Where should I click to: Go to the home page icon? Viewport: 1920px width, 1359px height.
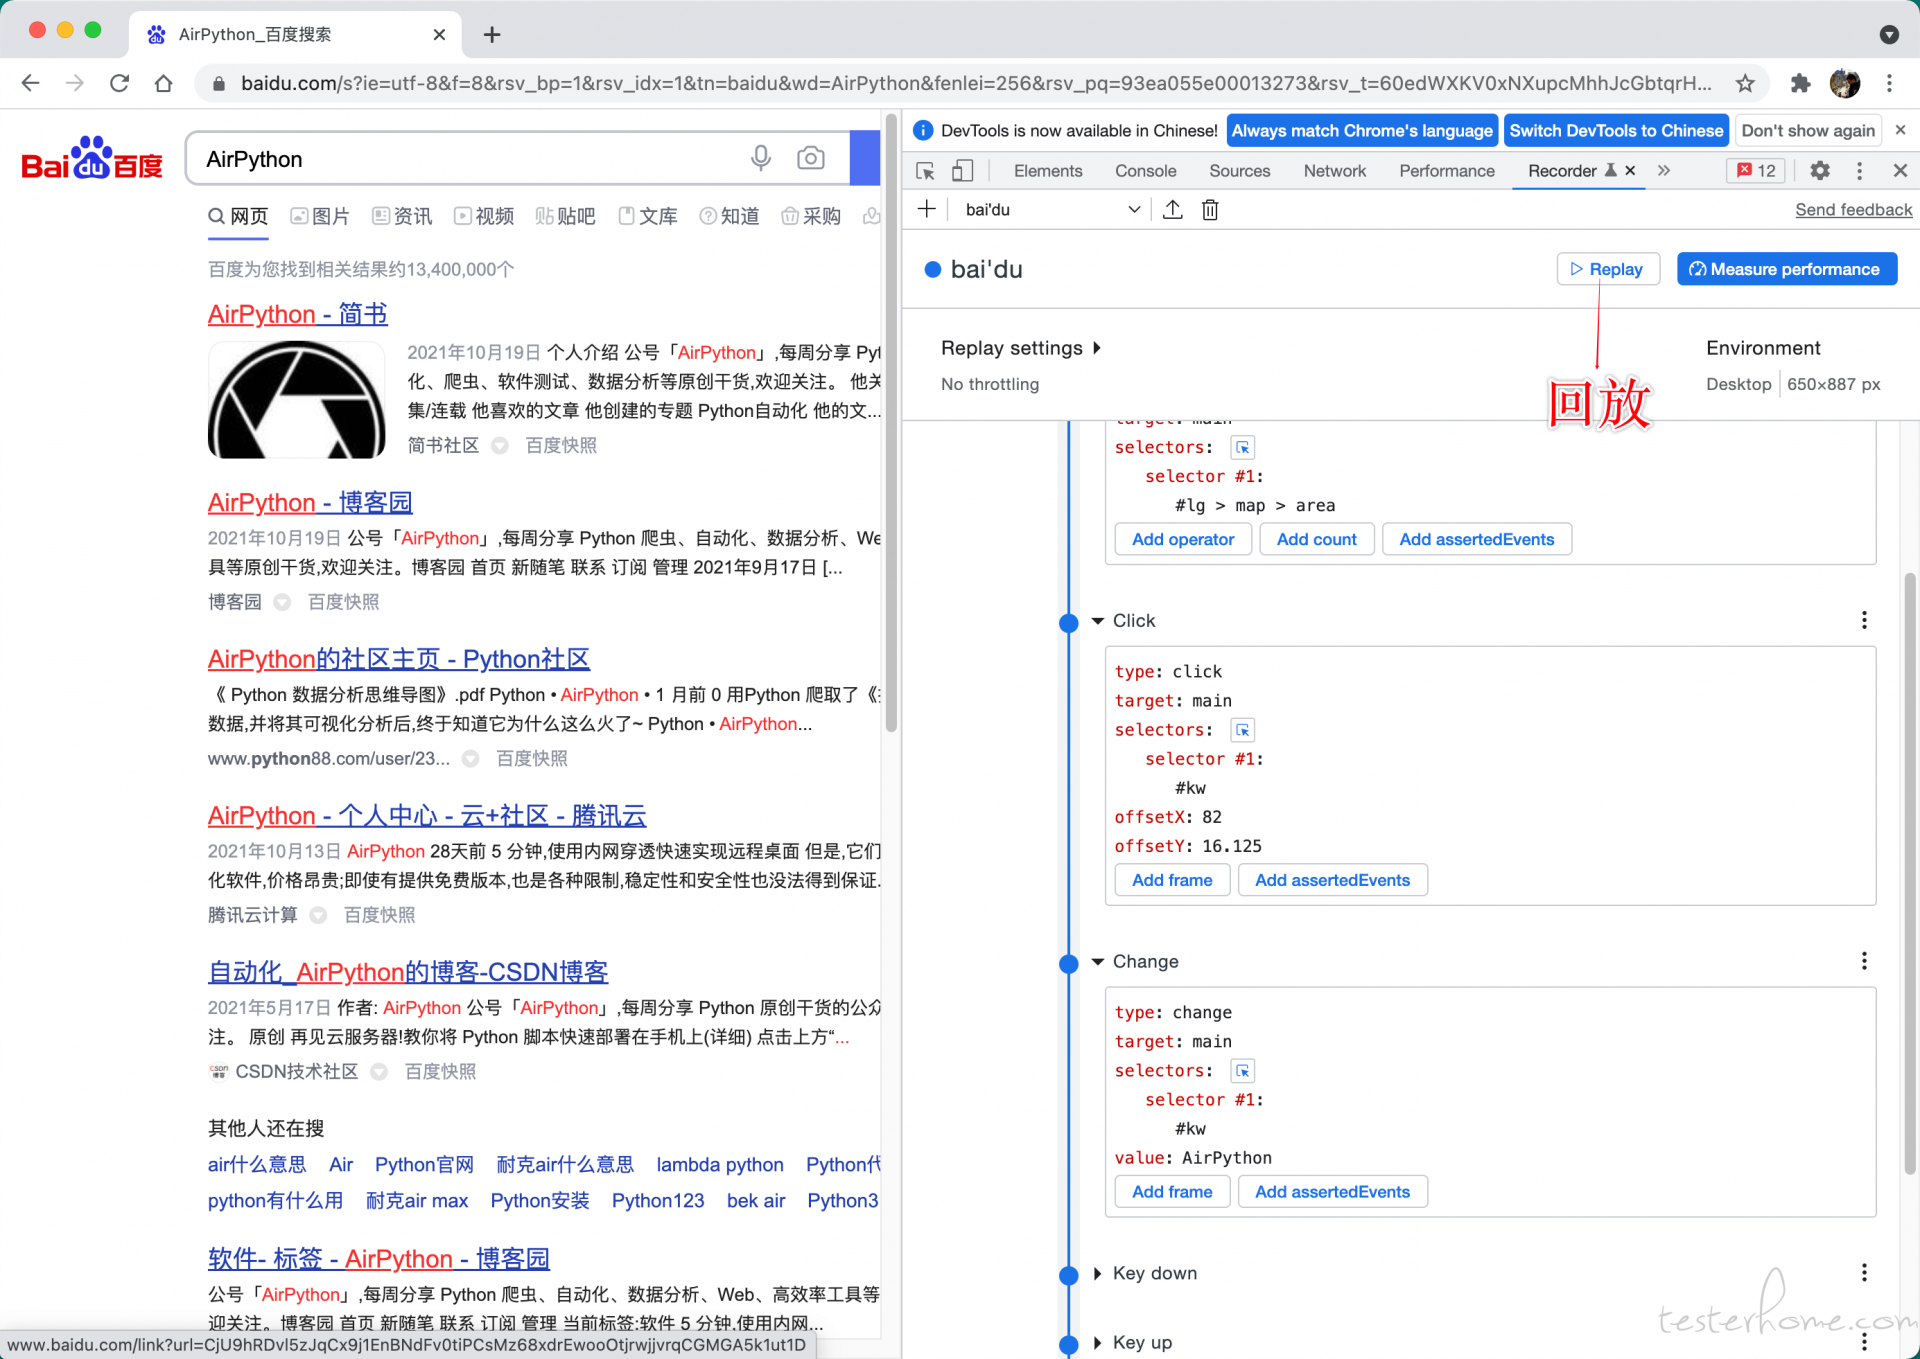point(164,83)
